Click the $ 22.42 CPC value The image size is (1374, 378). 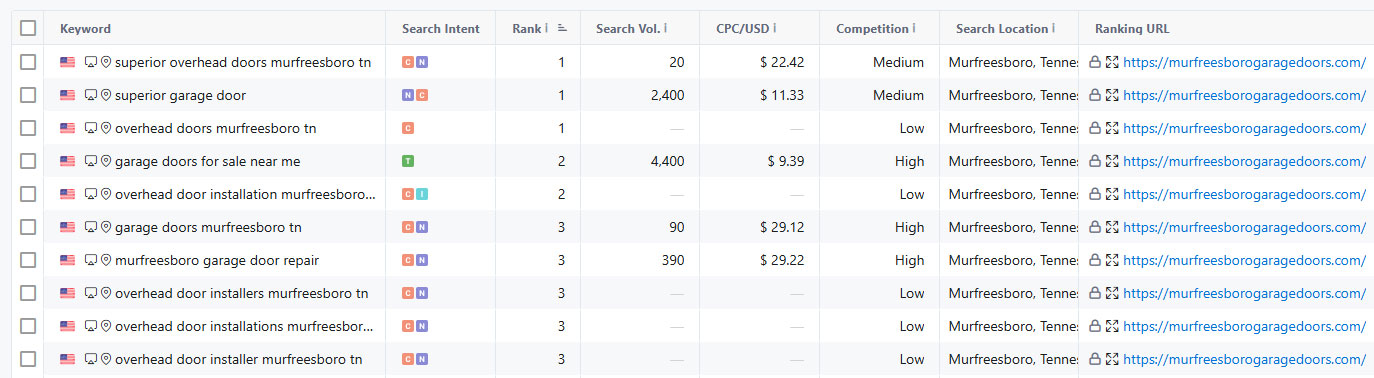click(x=781, y=62)
